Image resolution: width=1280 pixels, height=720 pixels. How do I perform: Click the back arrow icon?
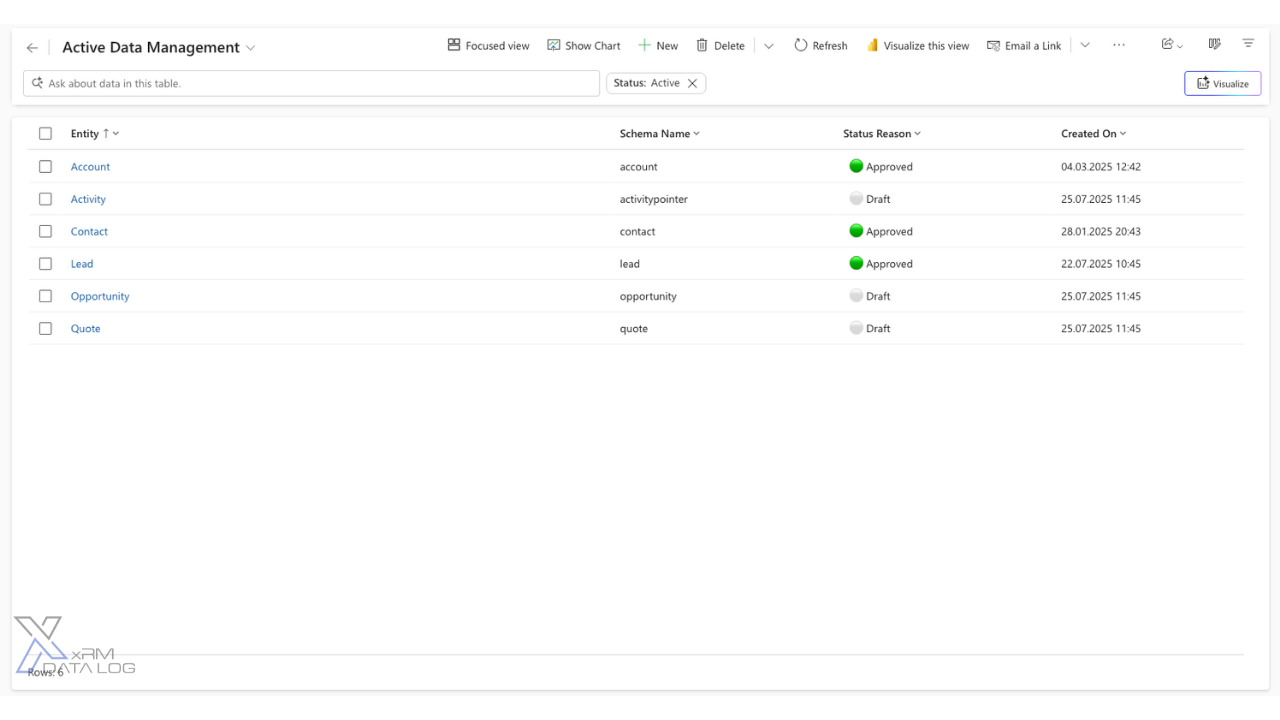32,48
